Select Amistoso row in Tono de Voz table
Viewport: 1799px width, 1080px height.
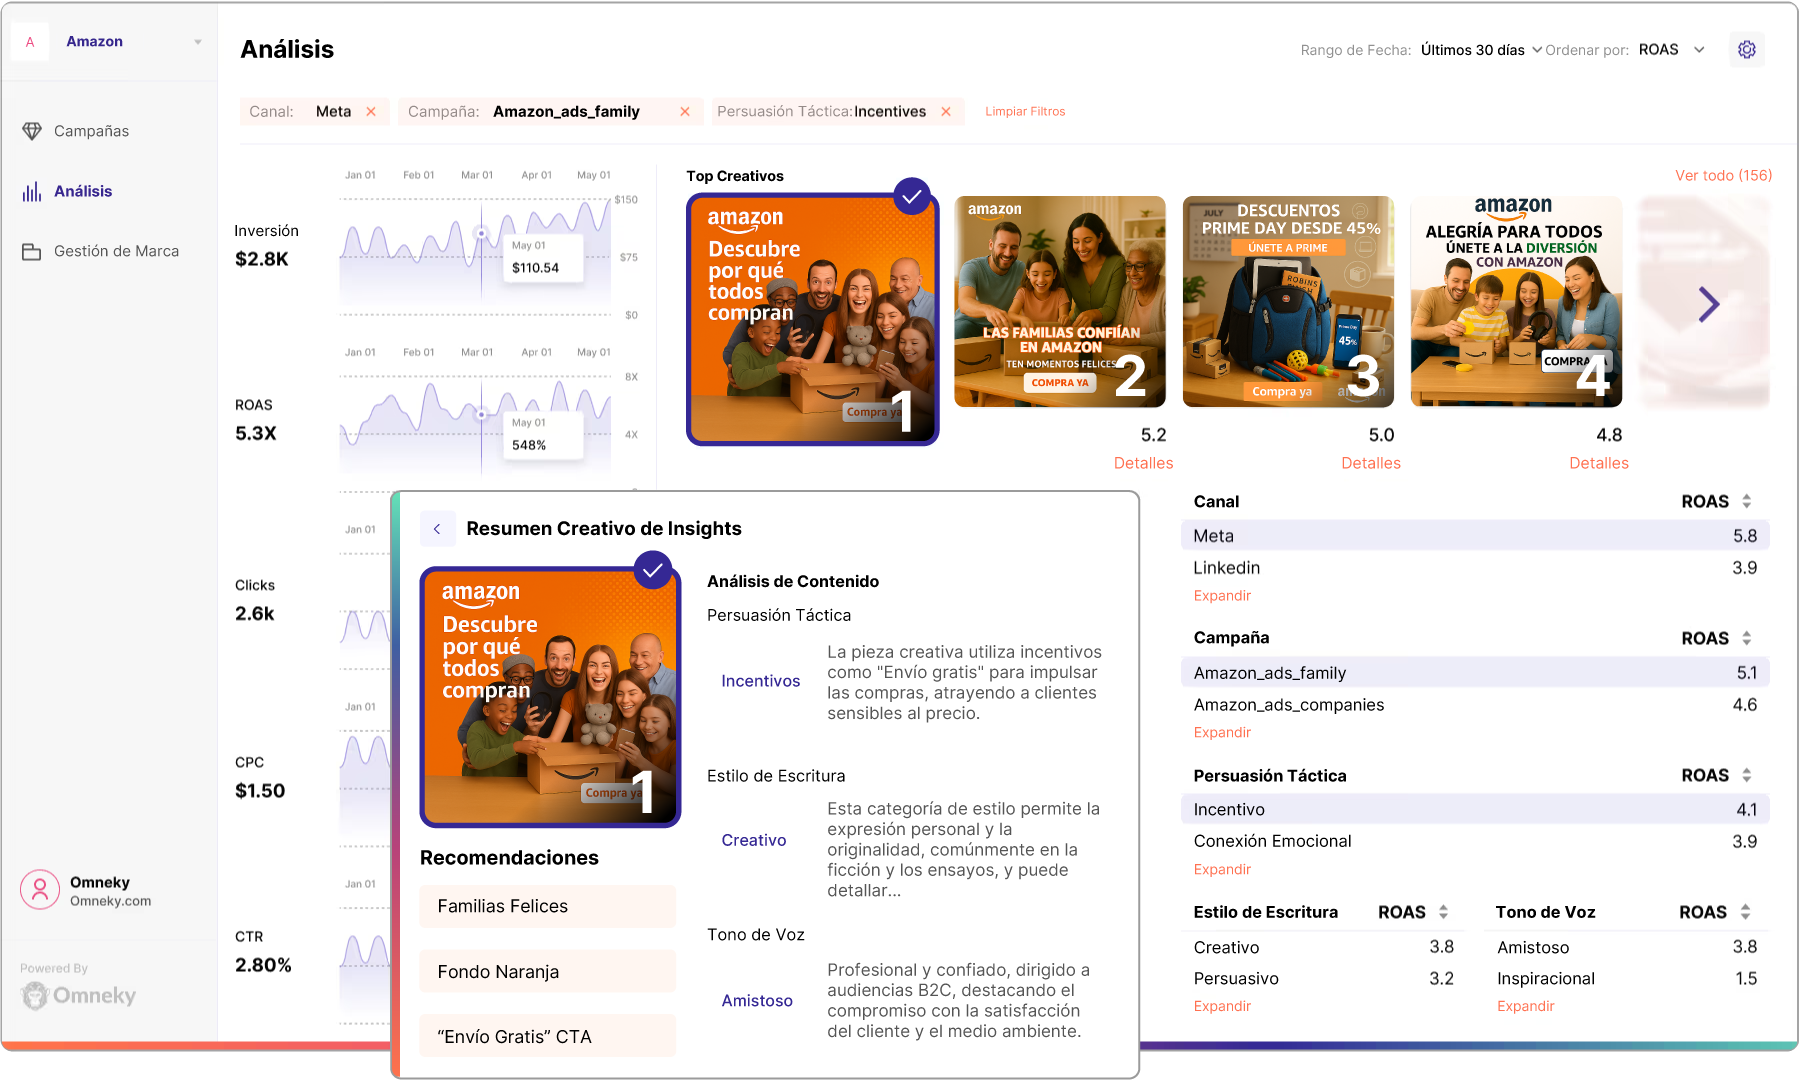[1627, 947]
